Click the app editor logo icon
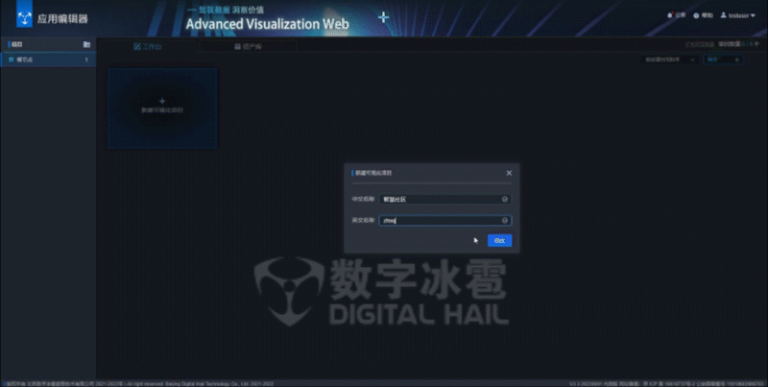Image resolution: width=769 pixels, height=387 pixels. pos(25,17)
